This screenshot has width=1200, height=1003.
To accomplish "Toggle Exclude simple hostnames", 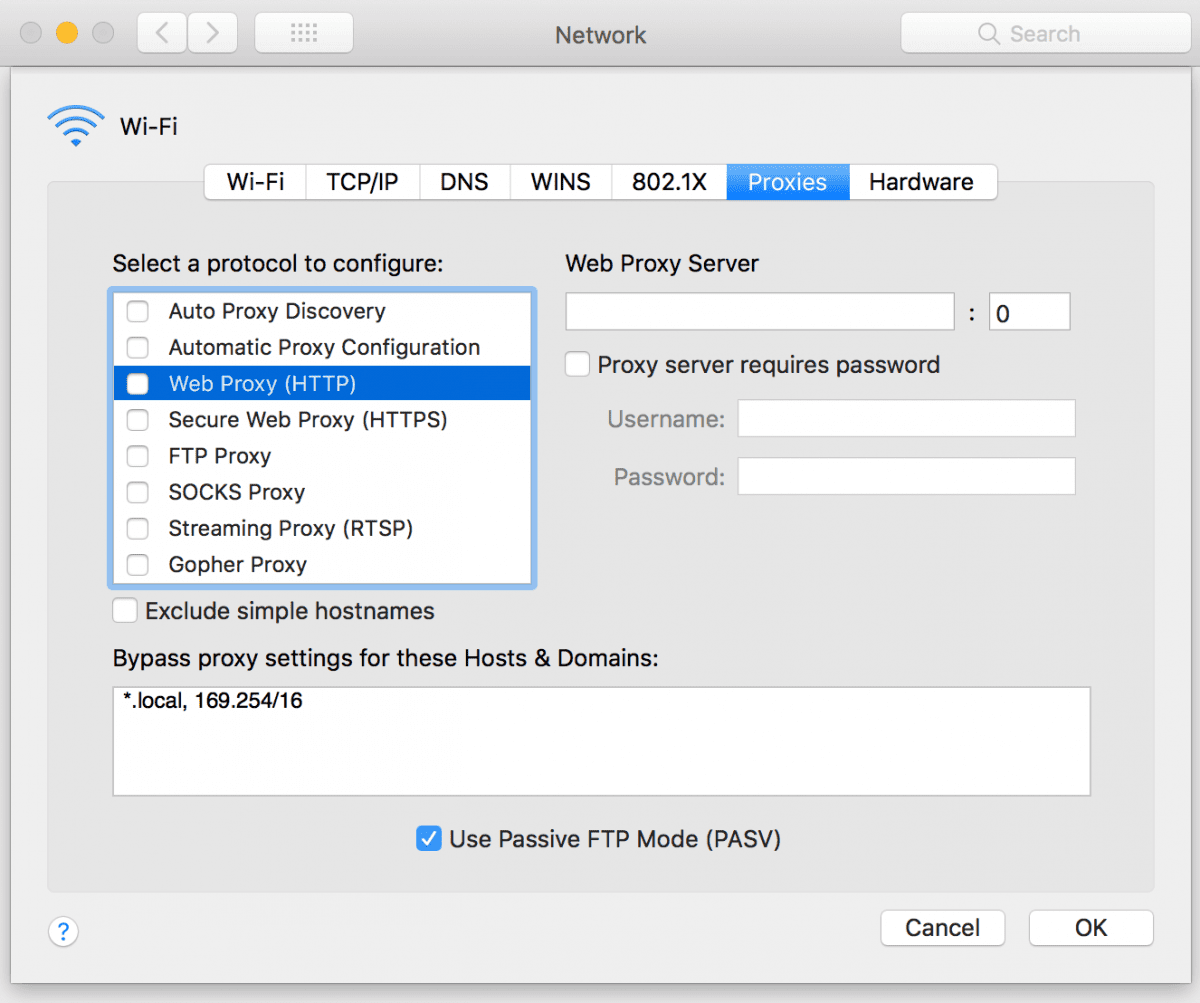I will (124, 610).
